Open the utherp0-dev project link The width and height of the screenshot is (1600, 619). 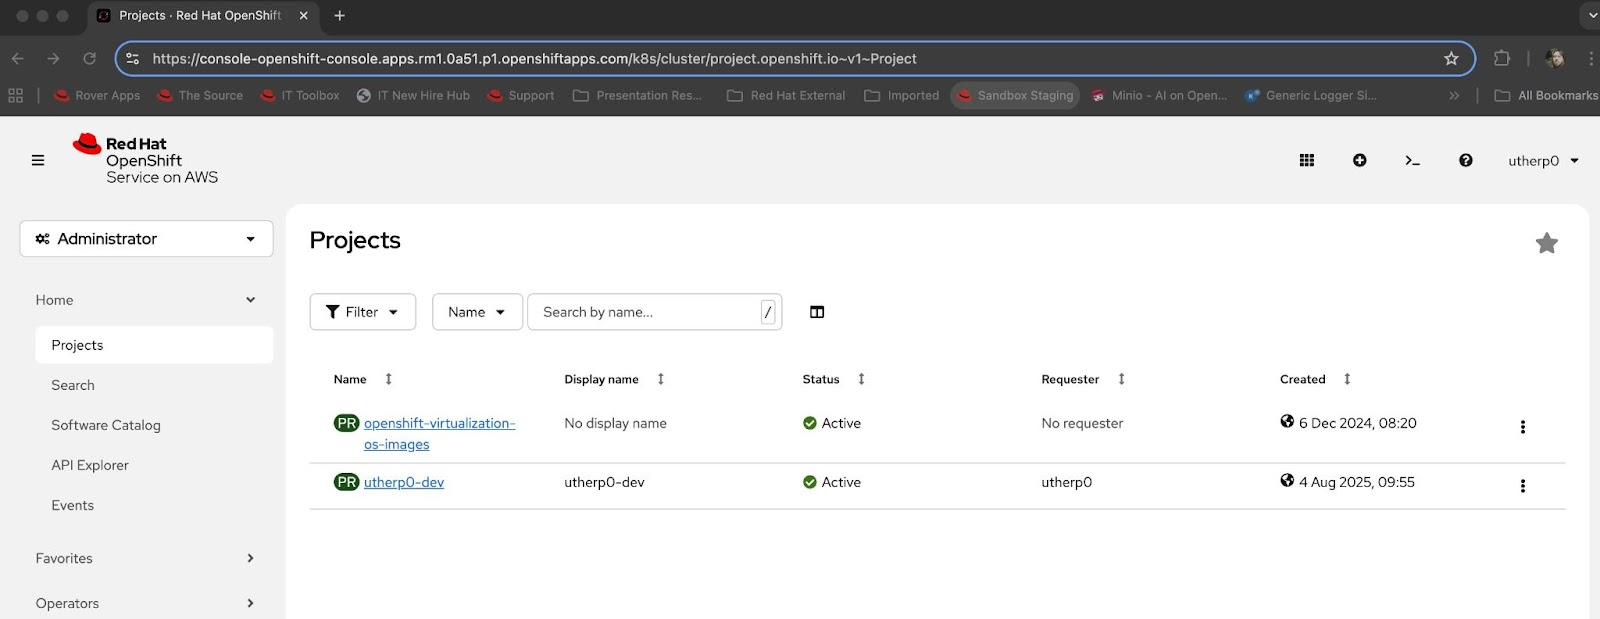pyautogui.click(x=404, y=482)
